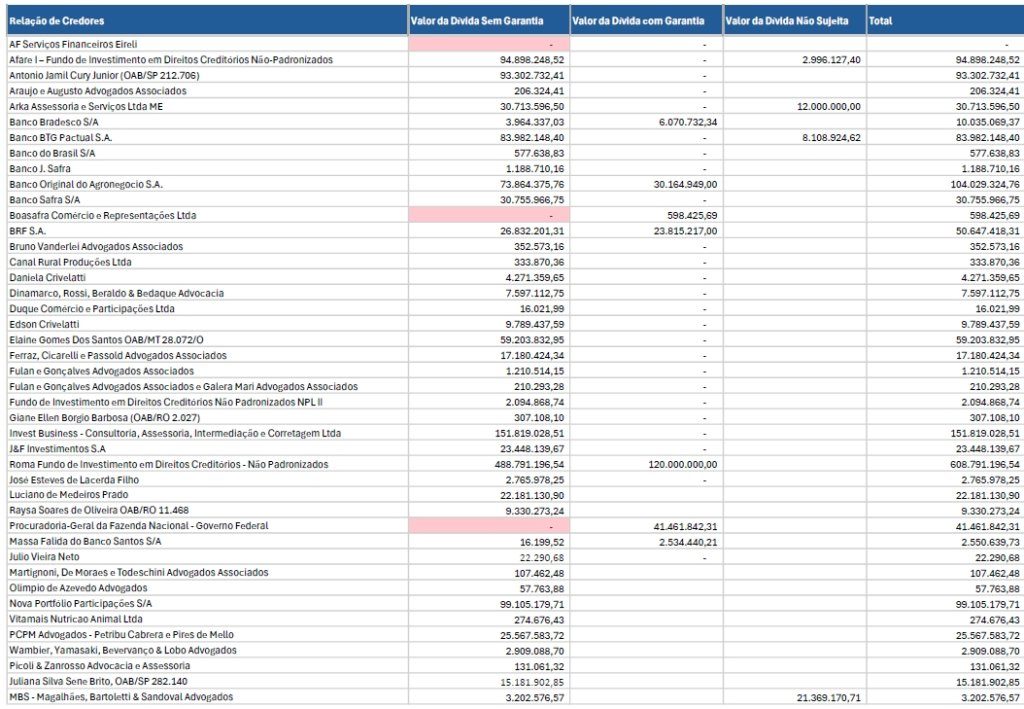Viewport: 1024px width, 709px height.
Task: Select the 2.996.127,40 value in Afare I row
Action: click(831, 60)
